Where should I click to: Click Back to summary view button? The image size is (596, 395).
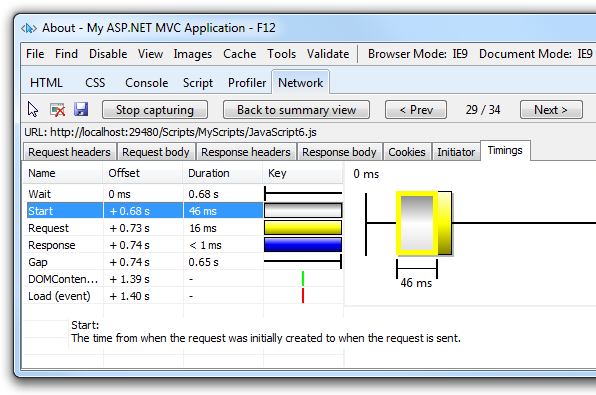click(x=296, y=110)
